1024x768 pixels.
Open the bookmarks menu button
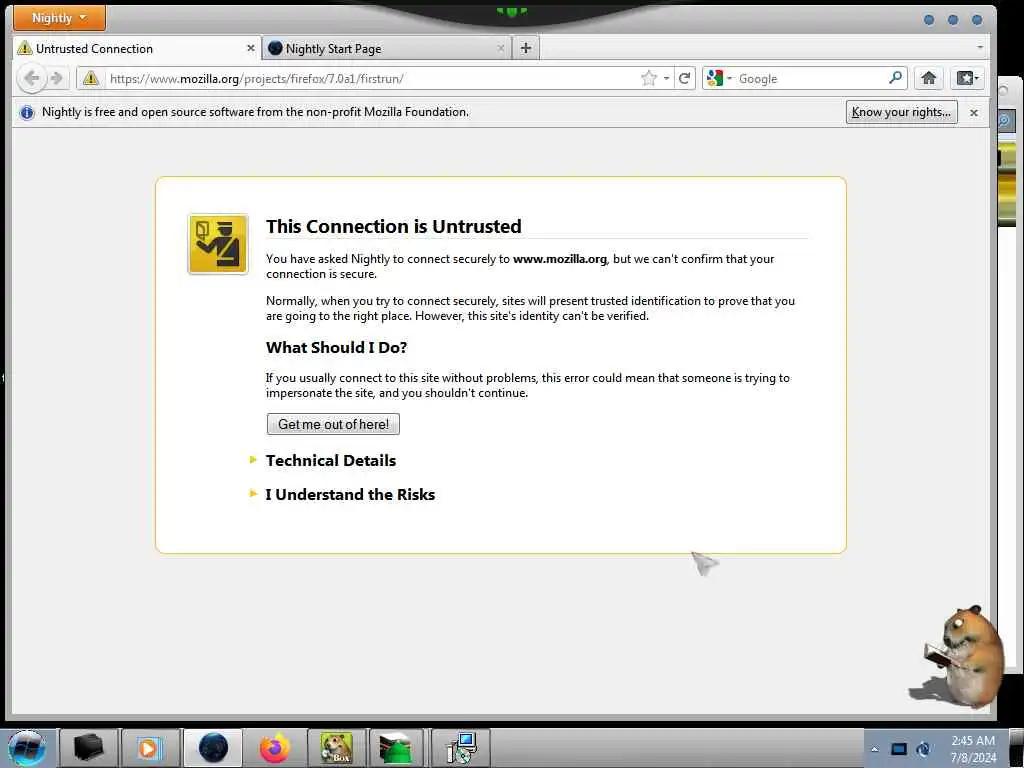(x=967, y=78)
